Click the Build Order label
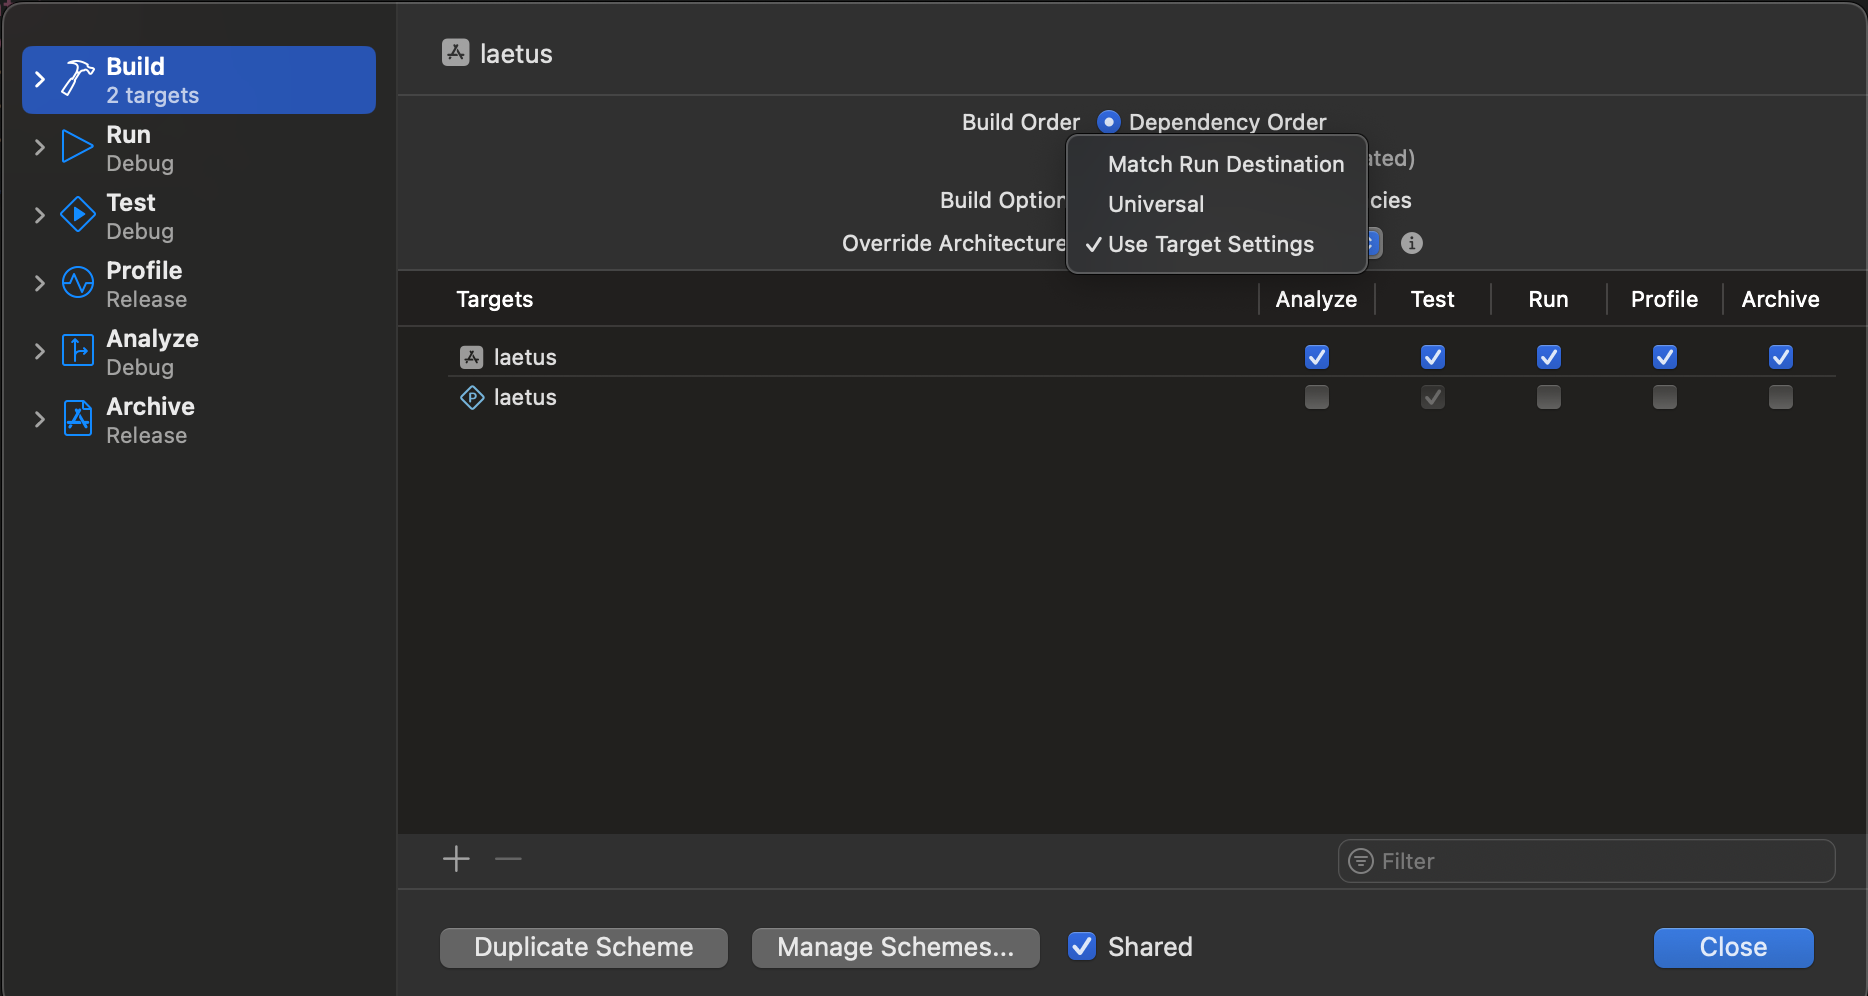The height and width of the screenshot is (996, 1868). [1021, 122]
